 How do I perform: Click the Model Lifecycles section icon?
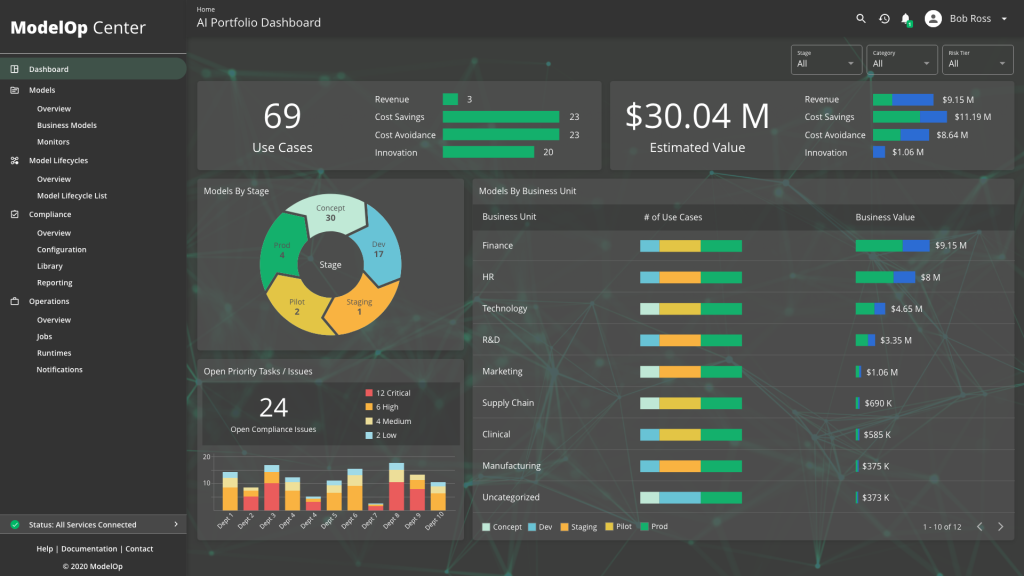point(15,160)
